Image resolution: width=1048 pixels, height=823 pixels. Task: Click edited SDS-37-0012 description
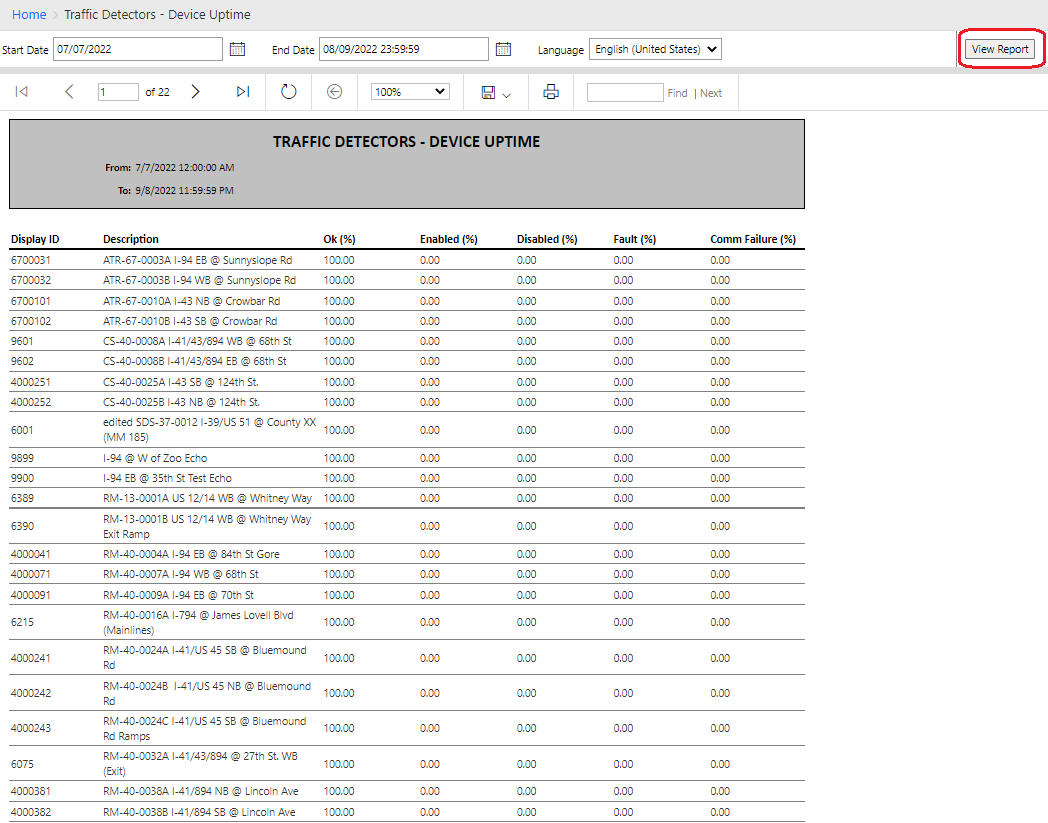tap(209, 429)
